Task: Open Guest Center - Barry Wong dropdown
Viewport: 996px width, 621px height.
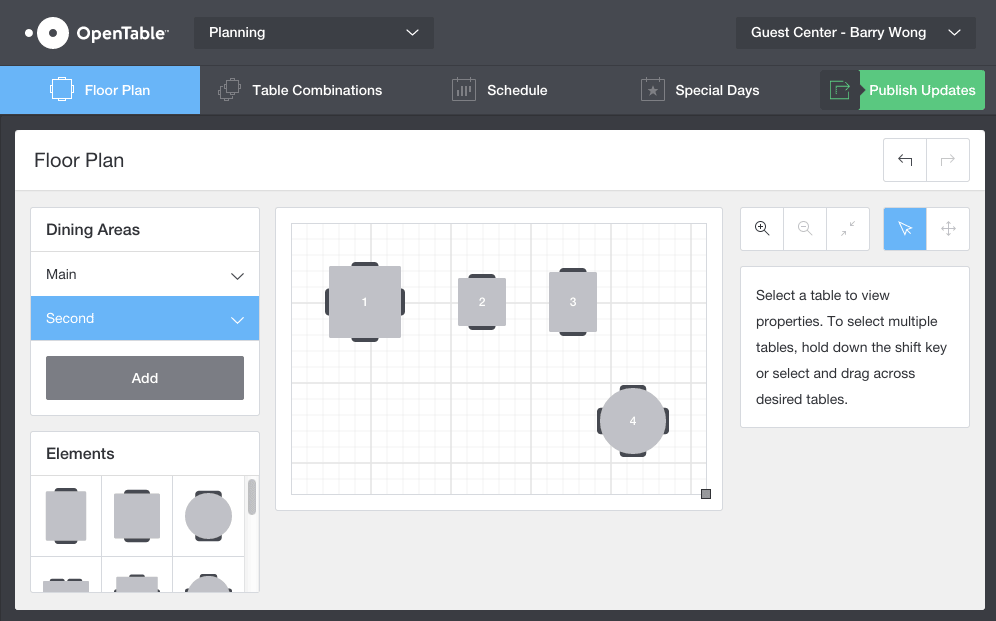Action: click(x=855, y=33)
